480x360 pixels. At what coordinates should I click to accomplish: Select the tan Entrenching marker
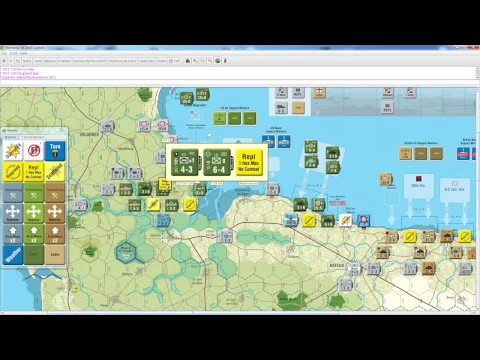click(x=55, y=193)
